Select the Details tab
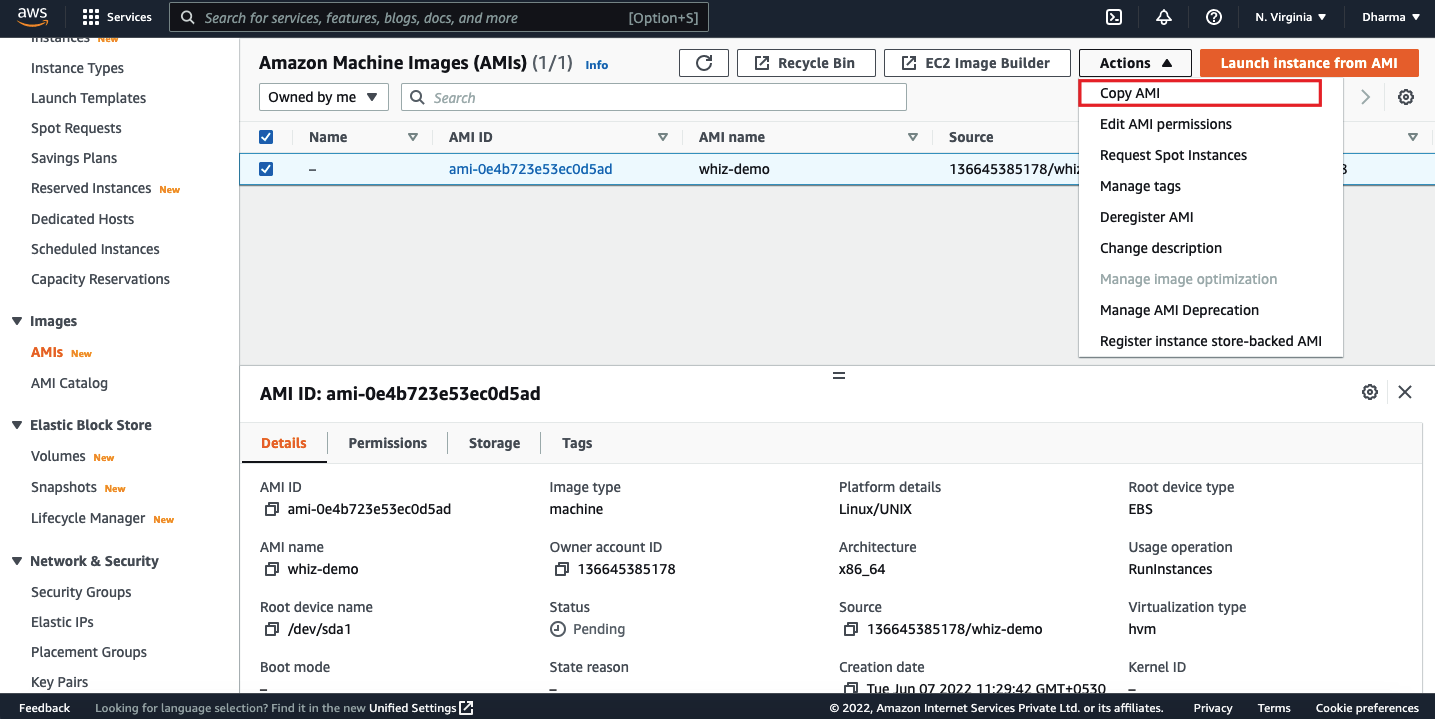The height and width of the screenshot is (719, 1435). (284, 443)
